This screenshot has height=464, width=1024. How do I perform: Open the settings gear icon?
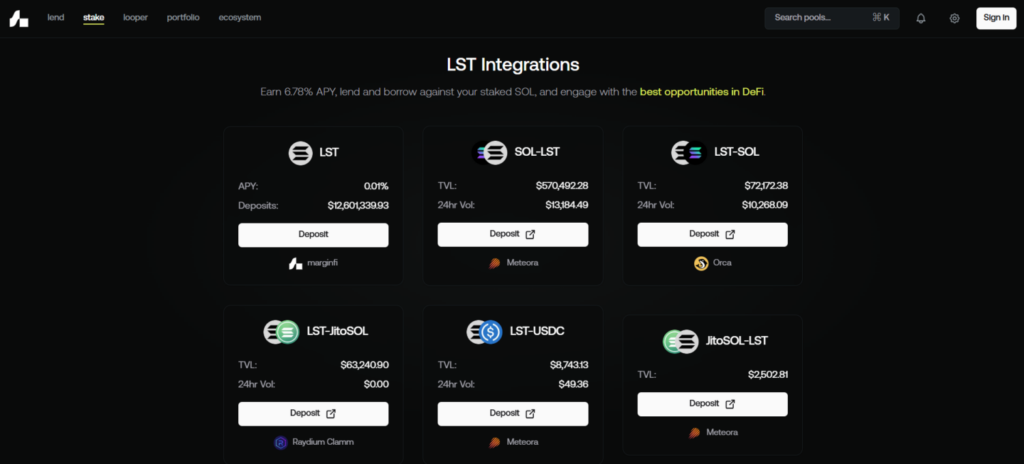click(x=954, y=18)
